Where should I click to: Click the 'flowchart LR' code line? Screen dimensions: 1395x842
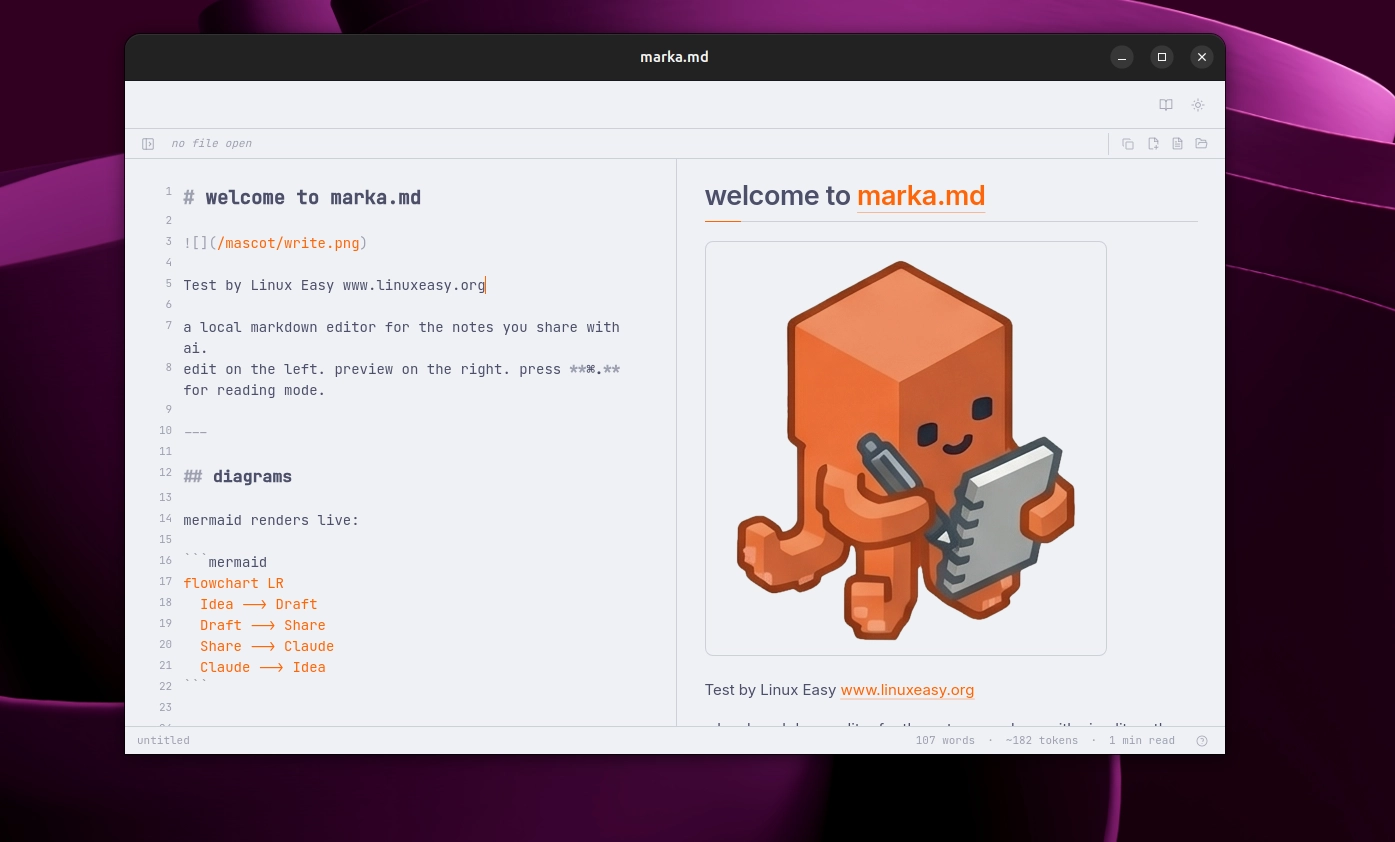click(234, 583)
